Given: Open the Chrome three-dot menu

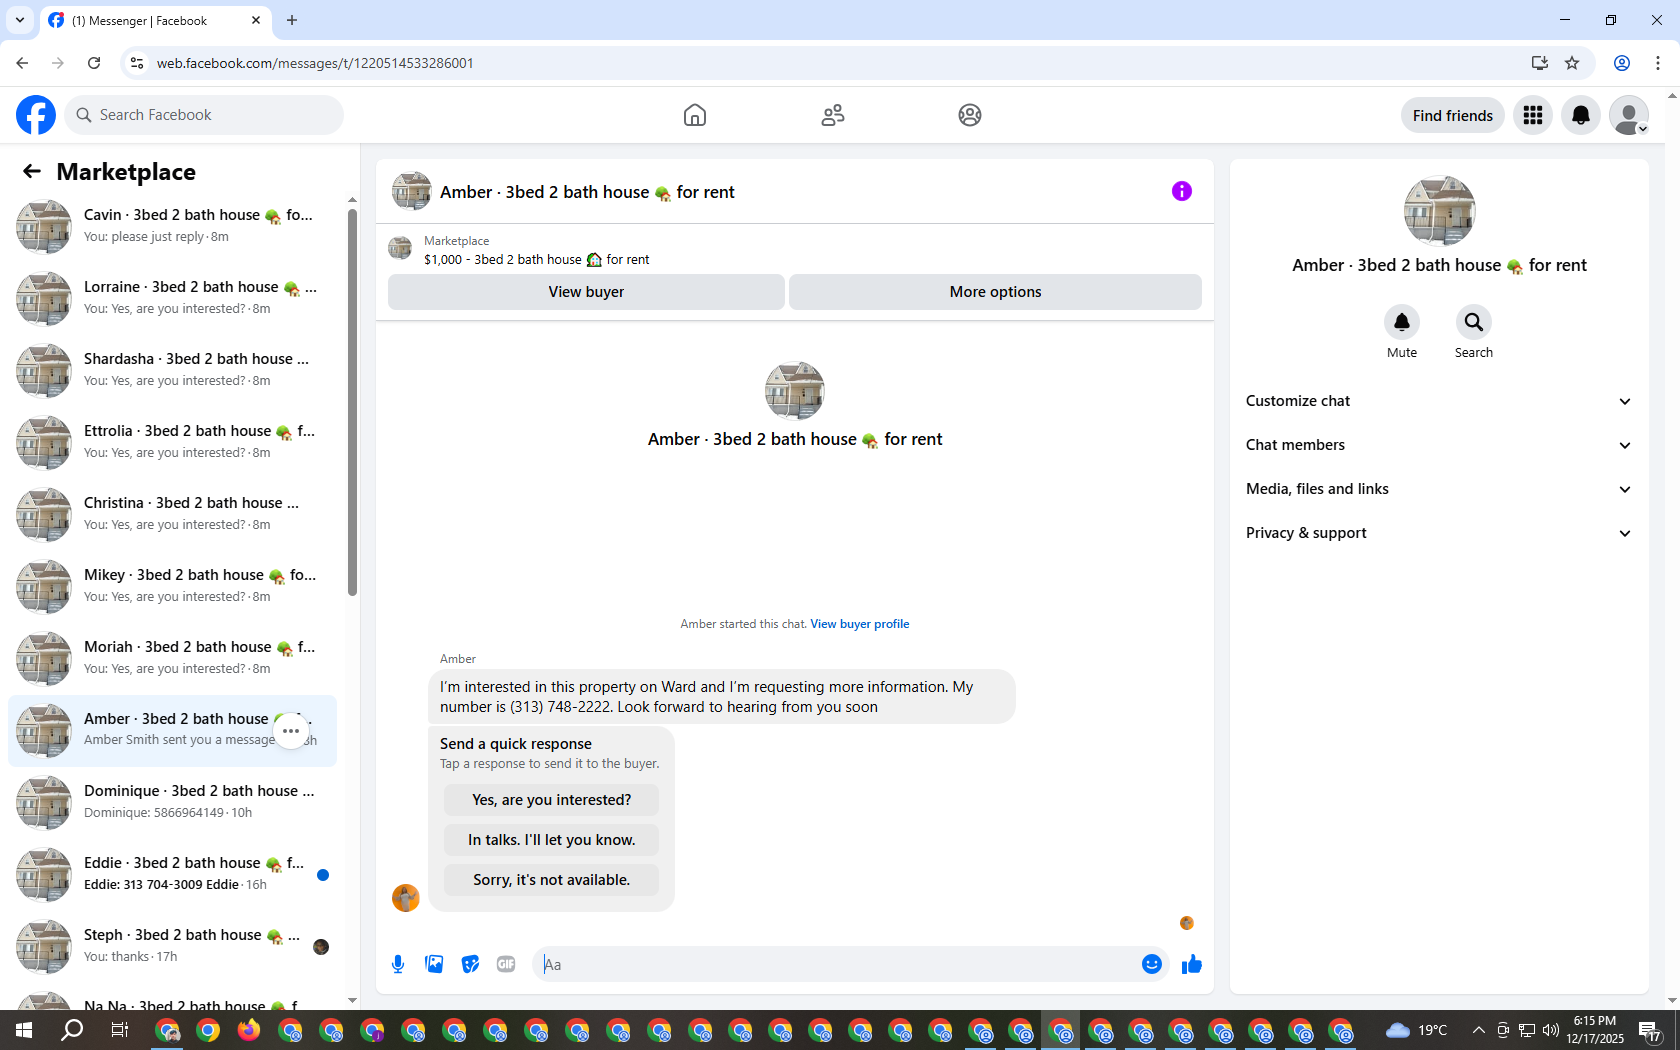Looking at the screenshot, I should point(1658,63).
